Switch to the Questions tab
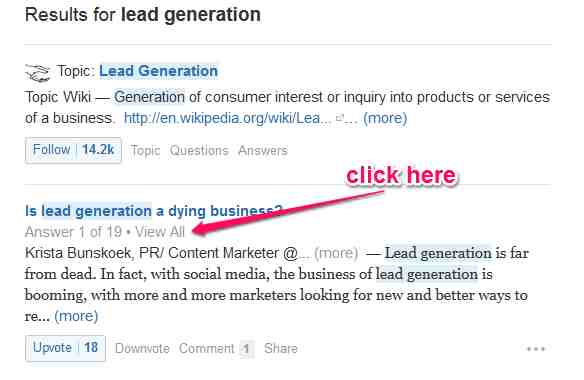Screen dimensions: 584x380 click(x=199, y=151)
